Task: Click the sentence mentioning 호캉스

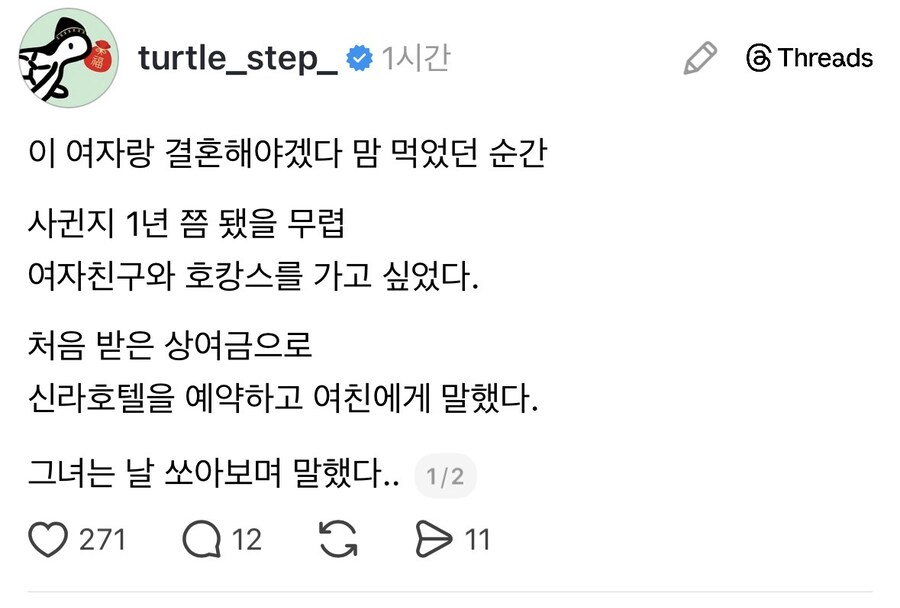Action: click(255, 274)
